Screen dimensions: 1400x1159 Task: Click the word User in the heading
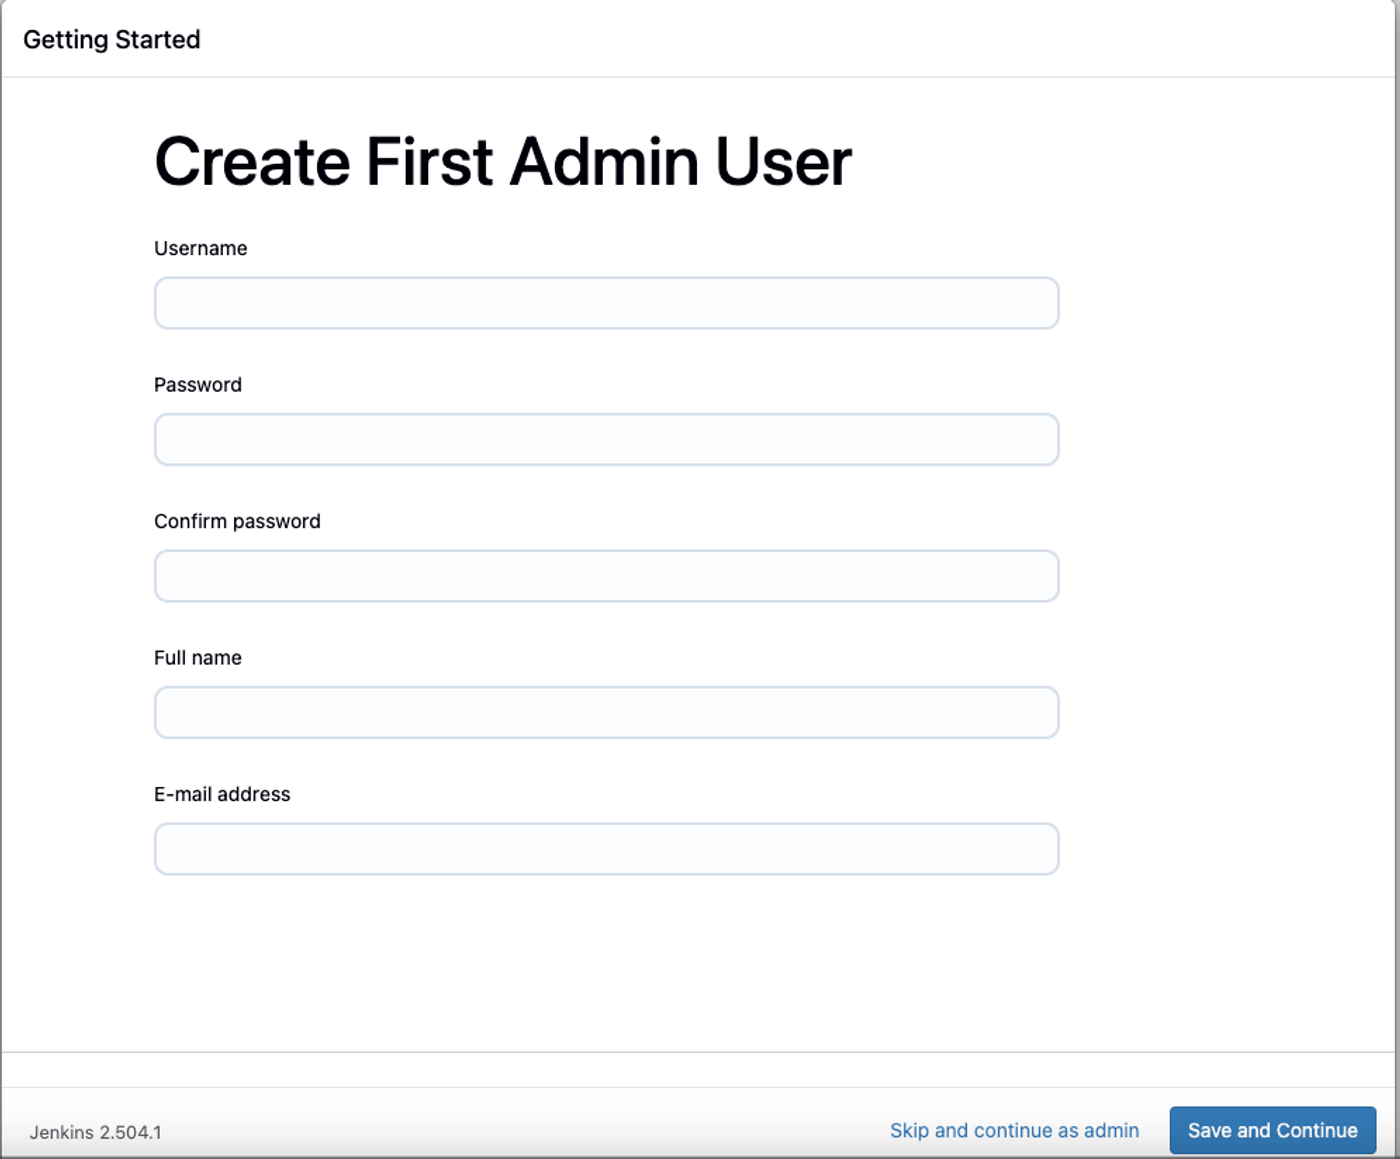click(x=784, y=162)
